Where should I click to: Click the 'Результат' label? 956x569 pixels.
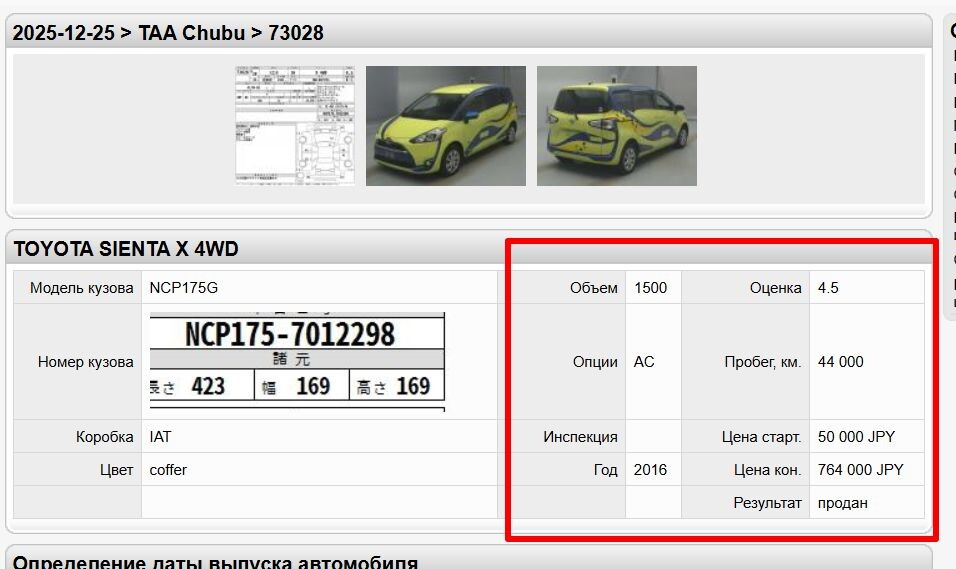pos(768,503)
